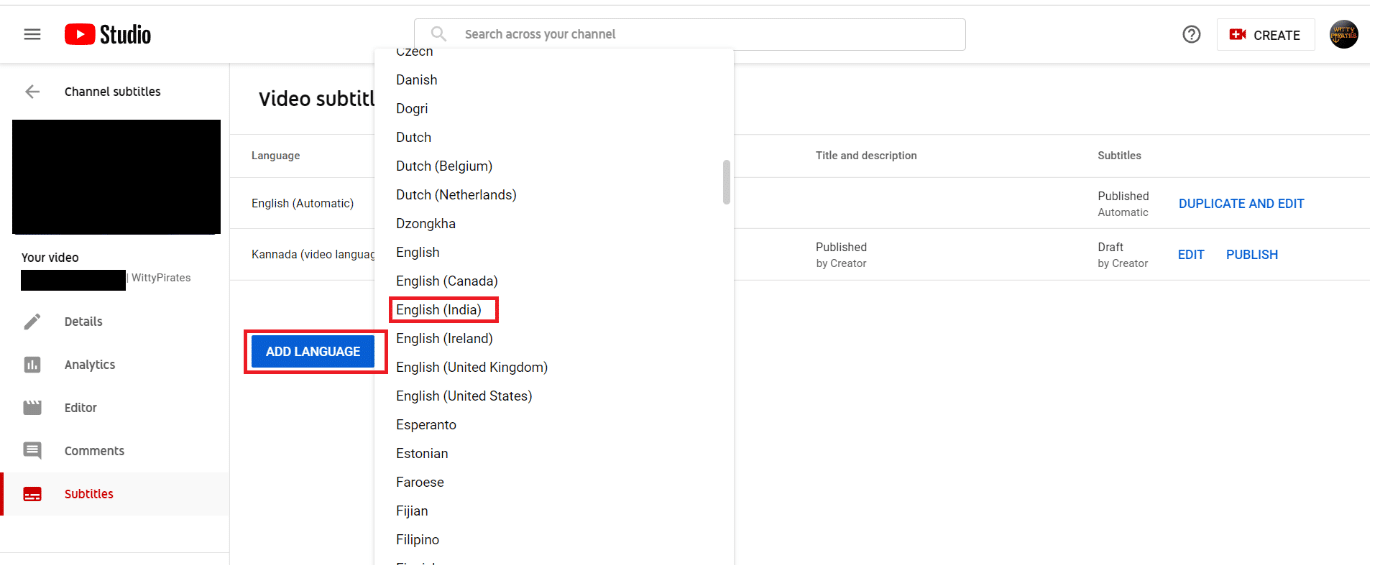Click the language list scrollbar thumb
This screenshot has height=565, width=1380.
(x=726, y=182)
